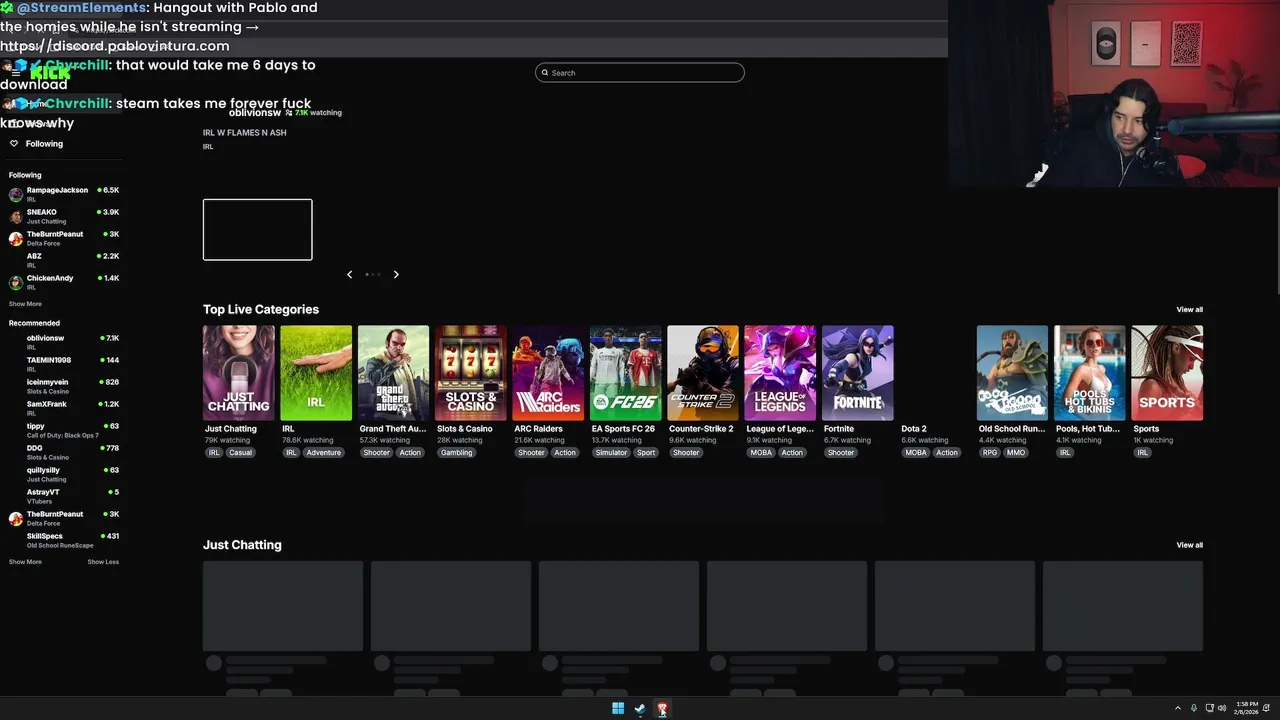This screenshot has height=720, width=1280.
Task: View all Just Chatting streams
Action: coord(1190,545)
